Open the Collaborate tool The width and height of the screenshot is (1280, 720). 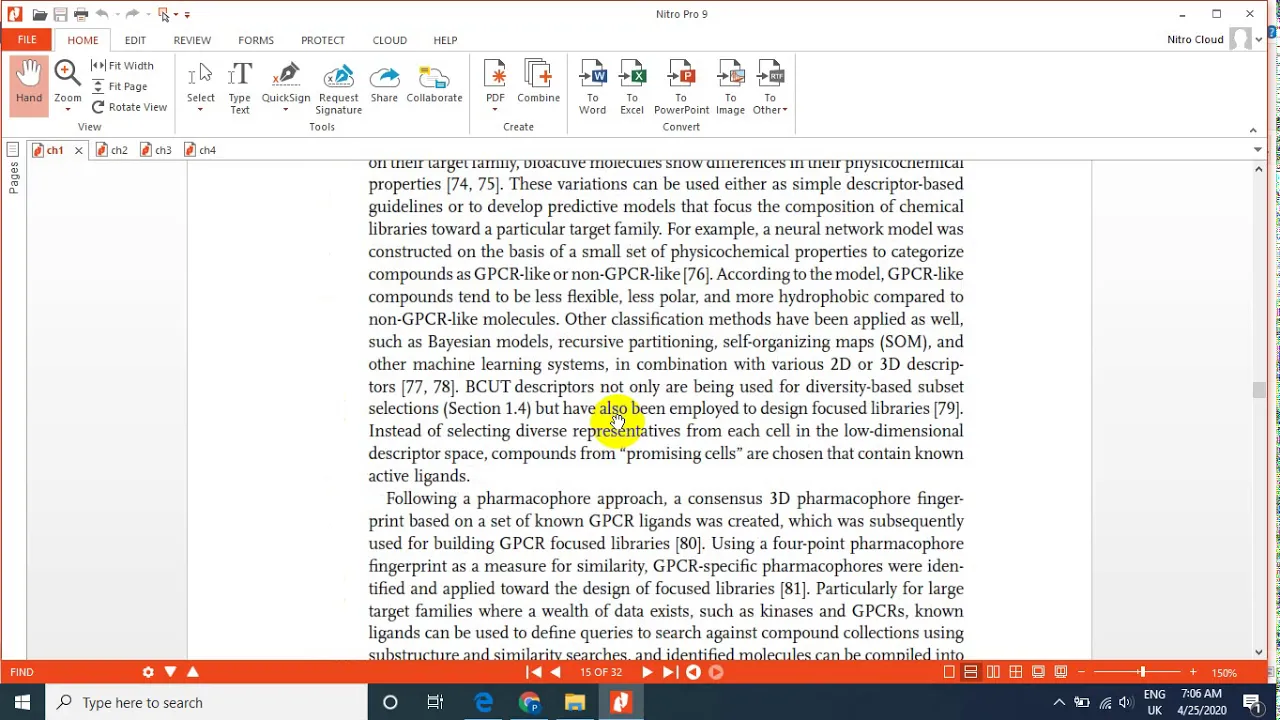click(x=434, y=82)
